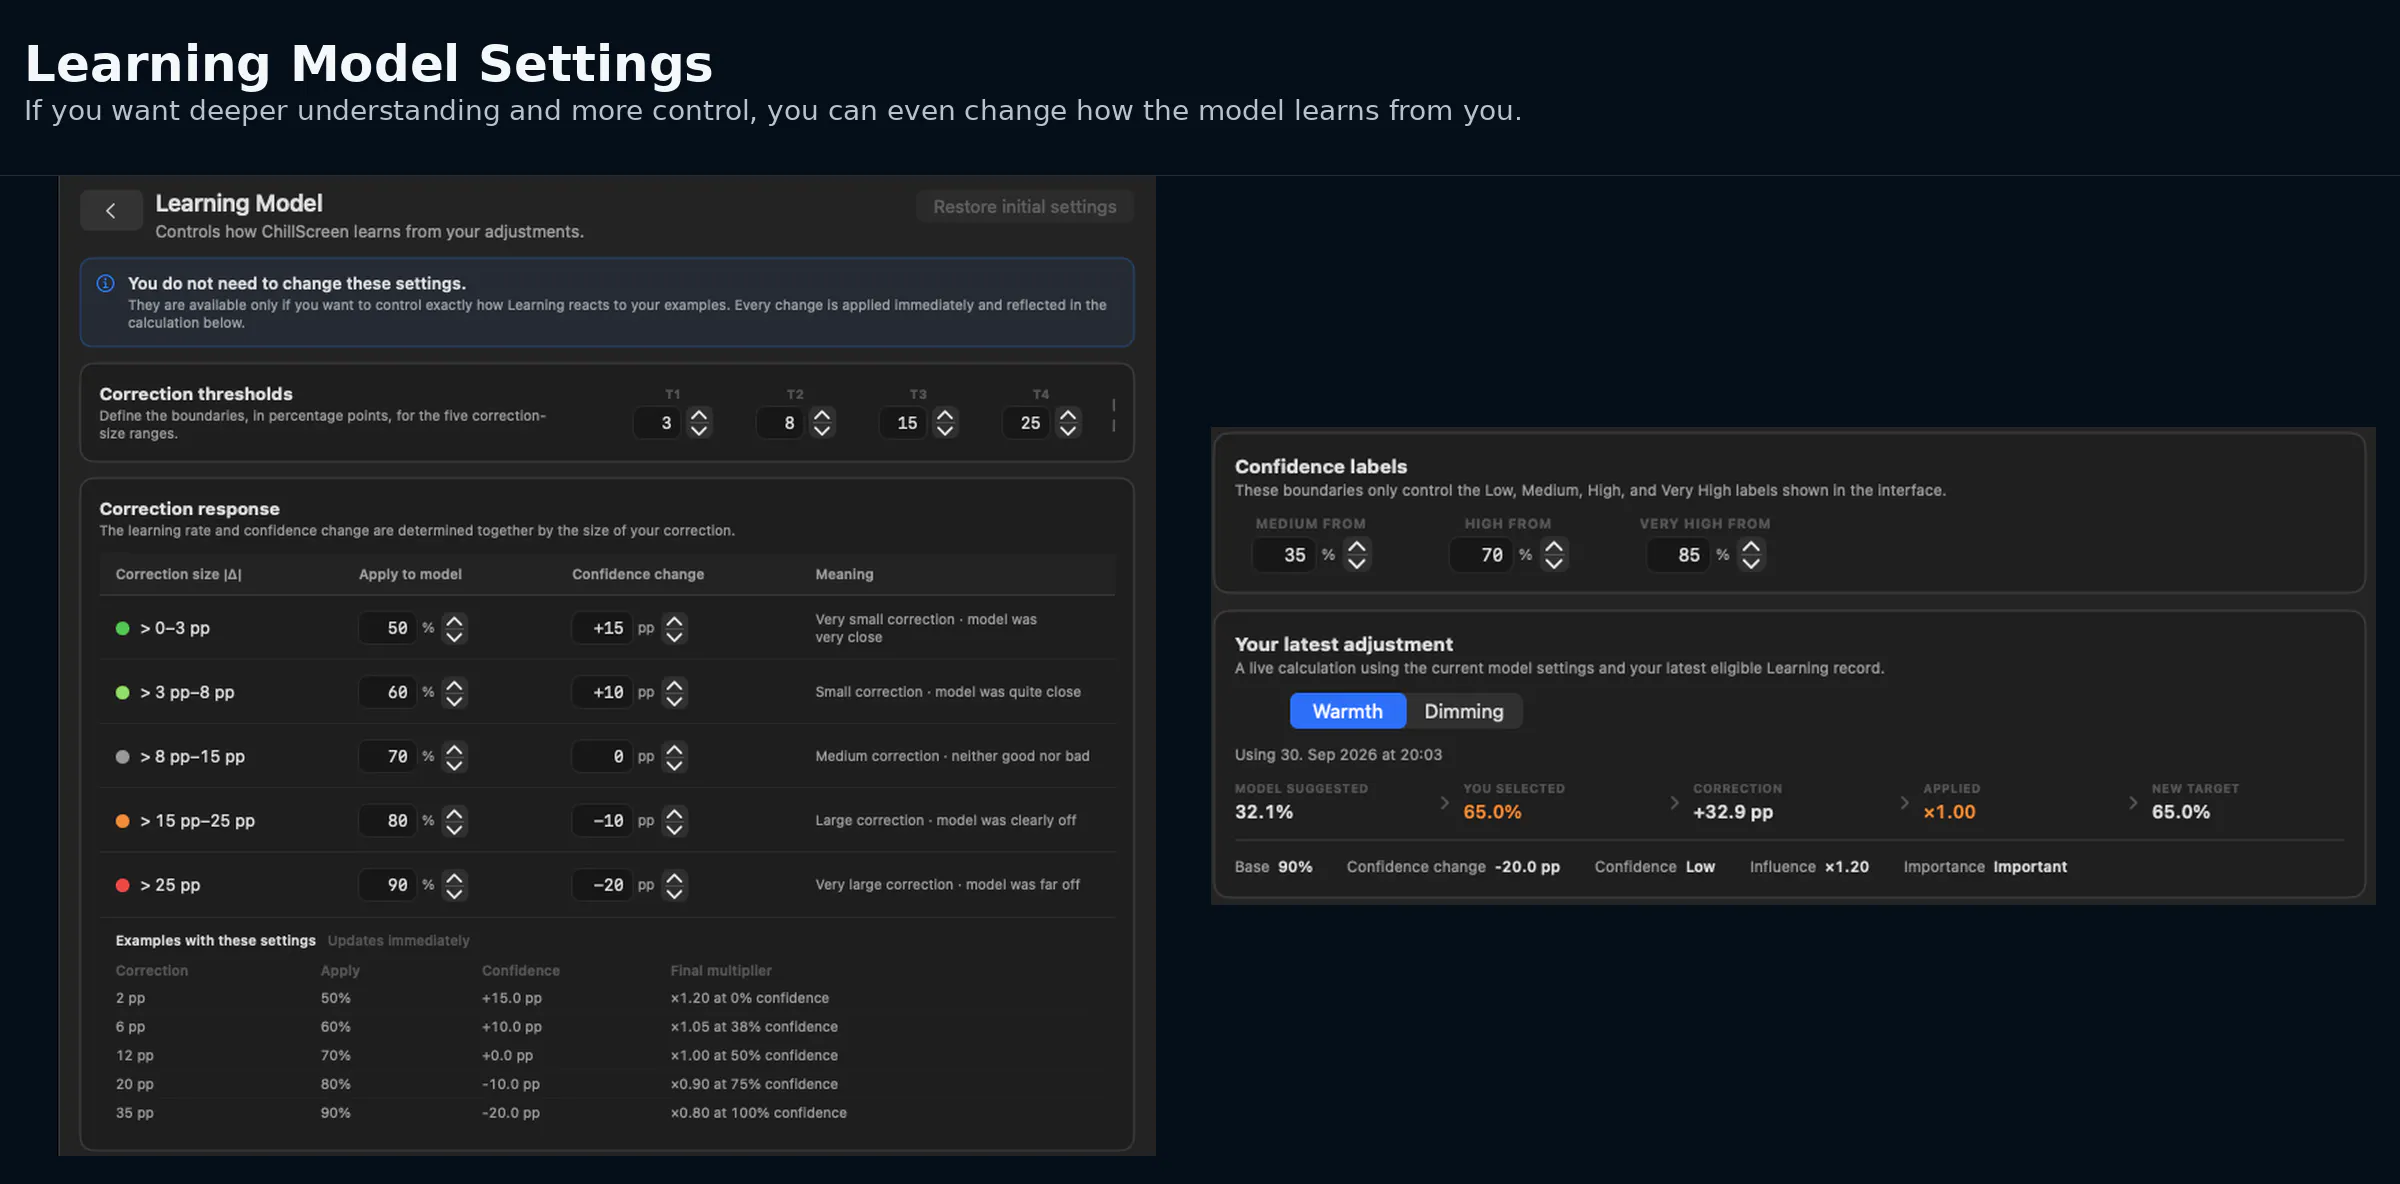Image resolution: width=2400 pixels, height=1184 pixels.
Task: Adjust Confidence change stepper for 3 pp–8 pp
Action: point(675,692)
